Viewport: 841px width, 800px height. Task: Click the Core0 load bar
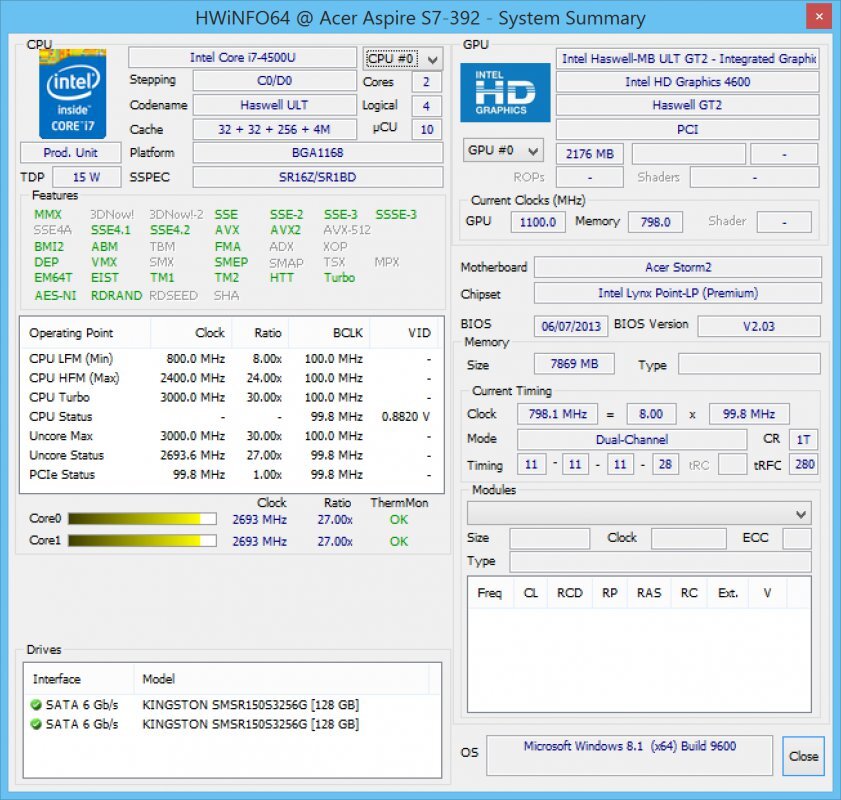(x=140, y=519)
